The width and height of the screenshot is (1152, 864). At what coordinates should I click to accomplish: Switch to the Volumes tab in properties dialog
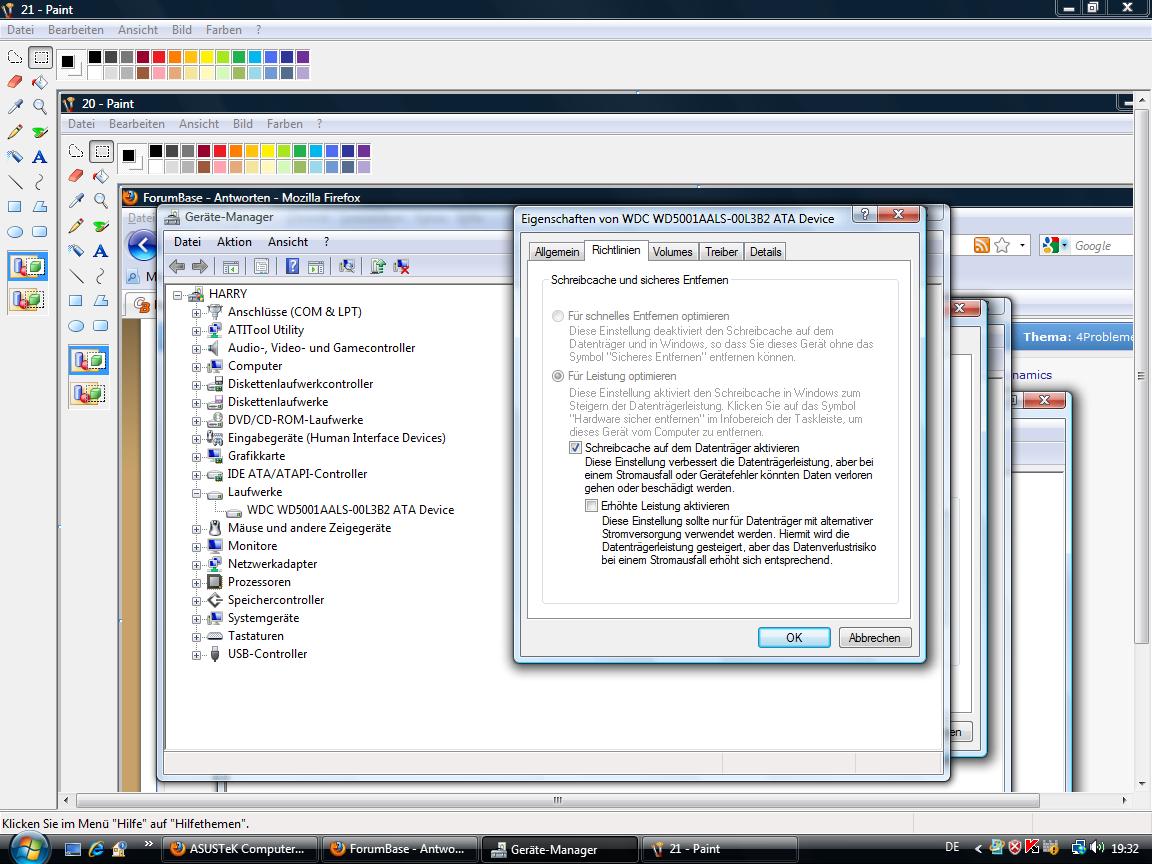click(672, 252)
